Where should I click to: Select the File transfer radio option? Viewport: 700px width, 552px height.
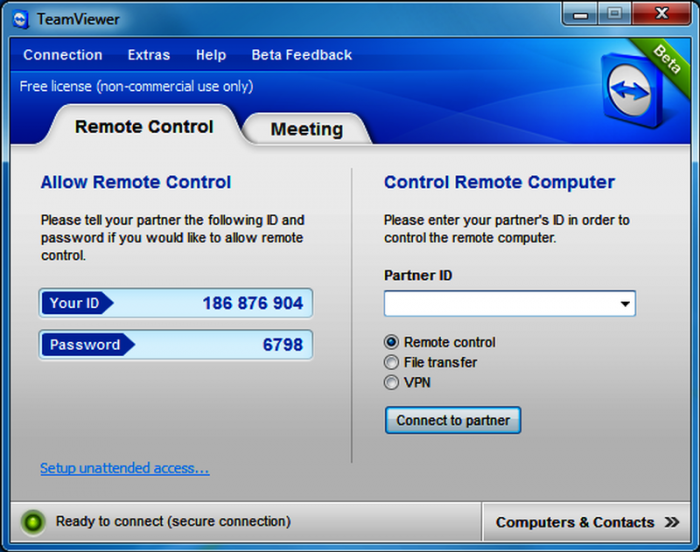pos(392,362)
